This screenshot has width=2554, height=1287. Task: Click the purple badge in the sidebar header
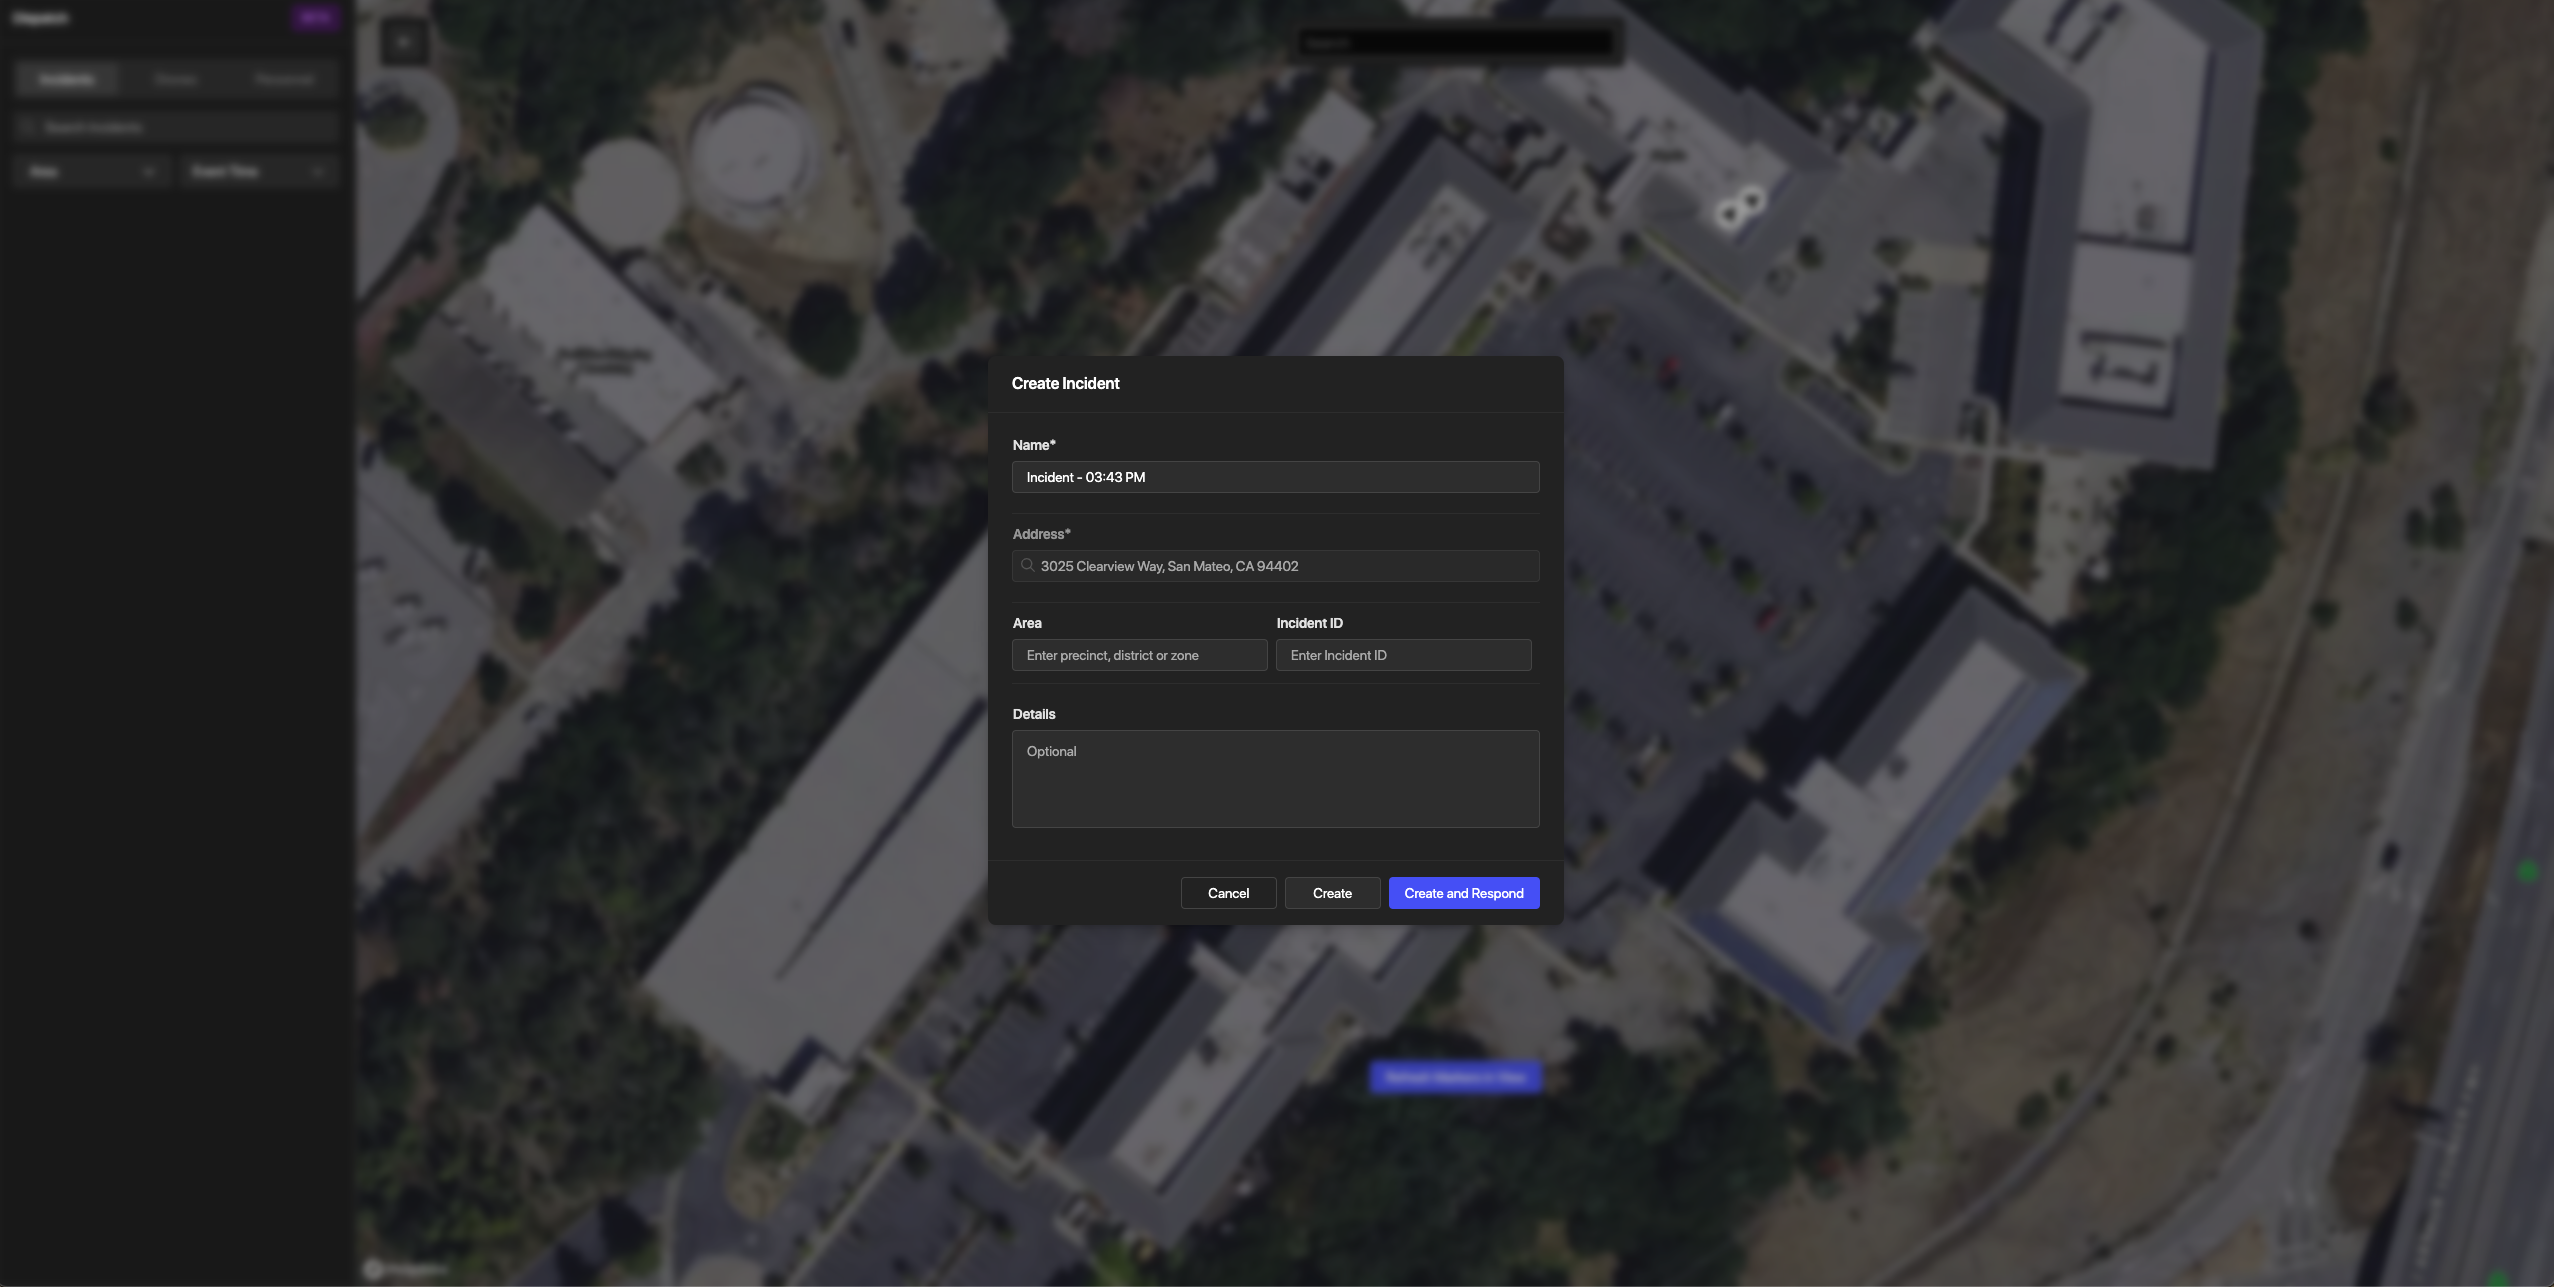coord(315,18)
